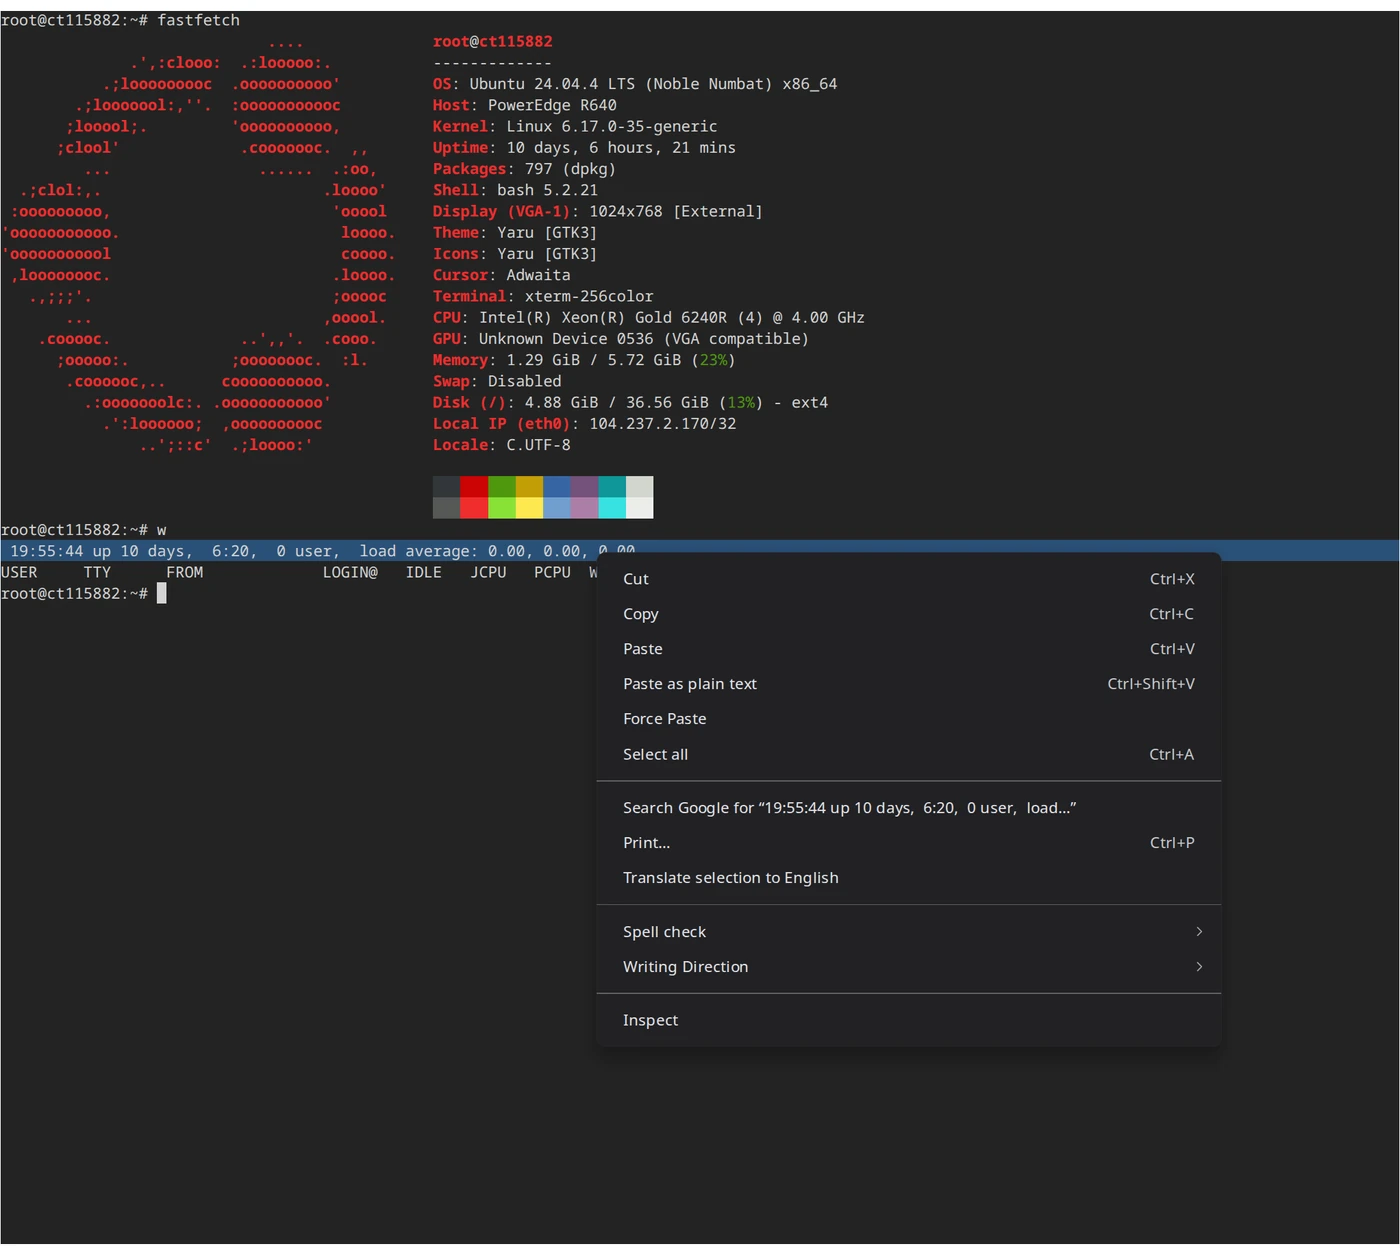The image size is (1400, 1255).
Task: Expand the Spell check submenu arrow
Action: [1199, 932]
